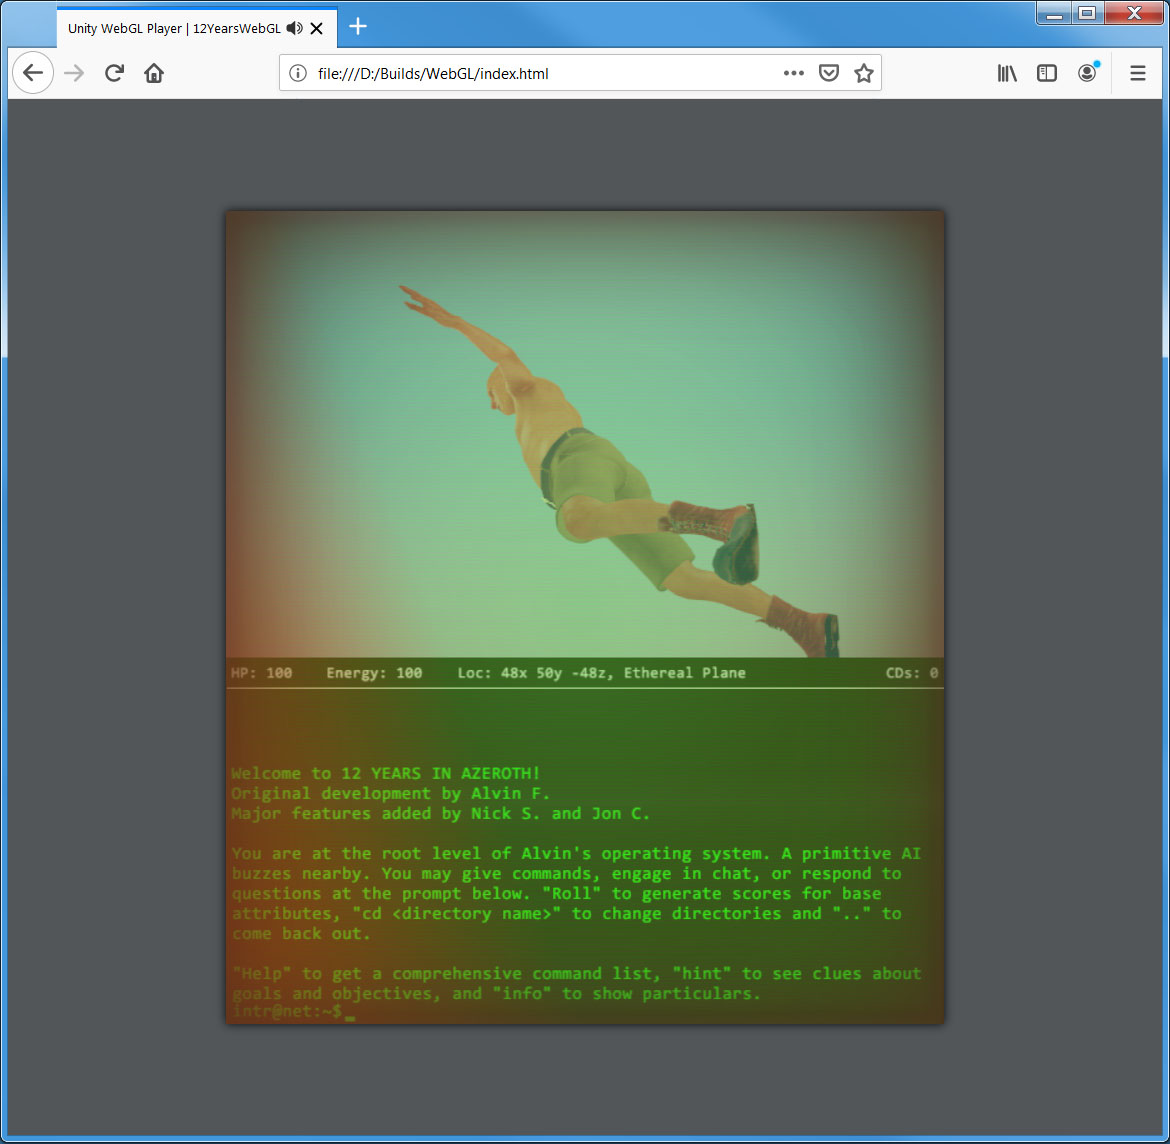This screenshot has height=1144, width=1170.
Task: Open the Firefox account menu
Action: tap(1087, 72)
